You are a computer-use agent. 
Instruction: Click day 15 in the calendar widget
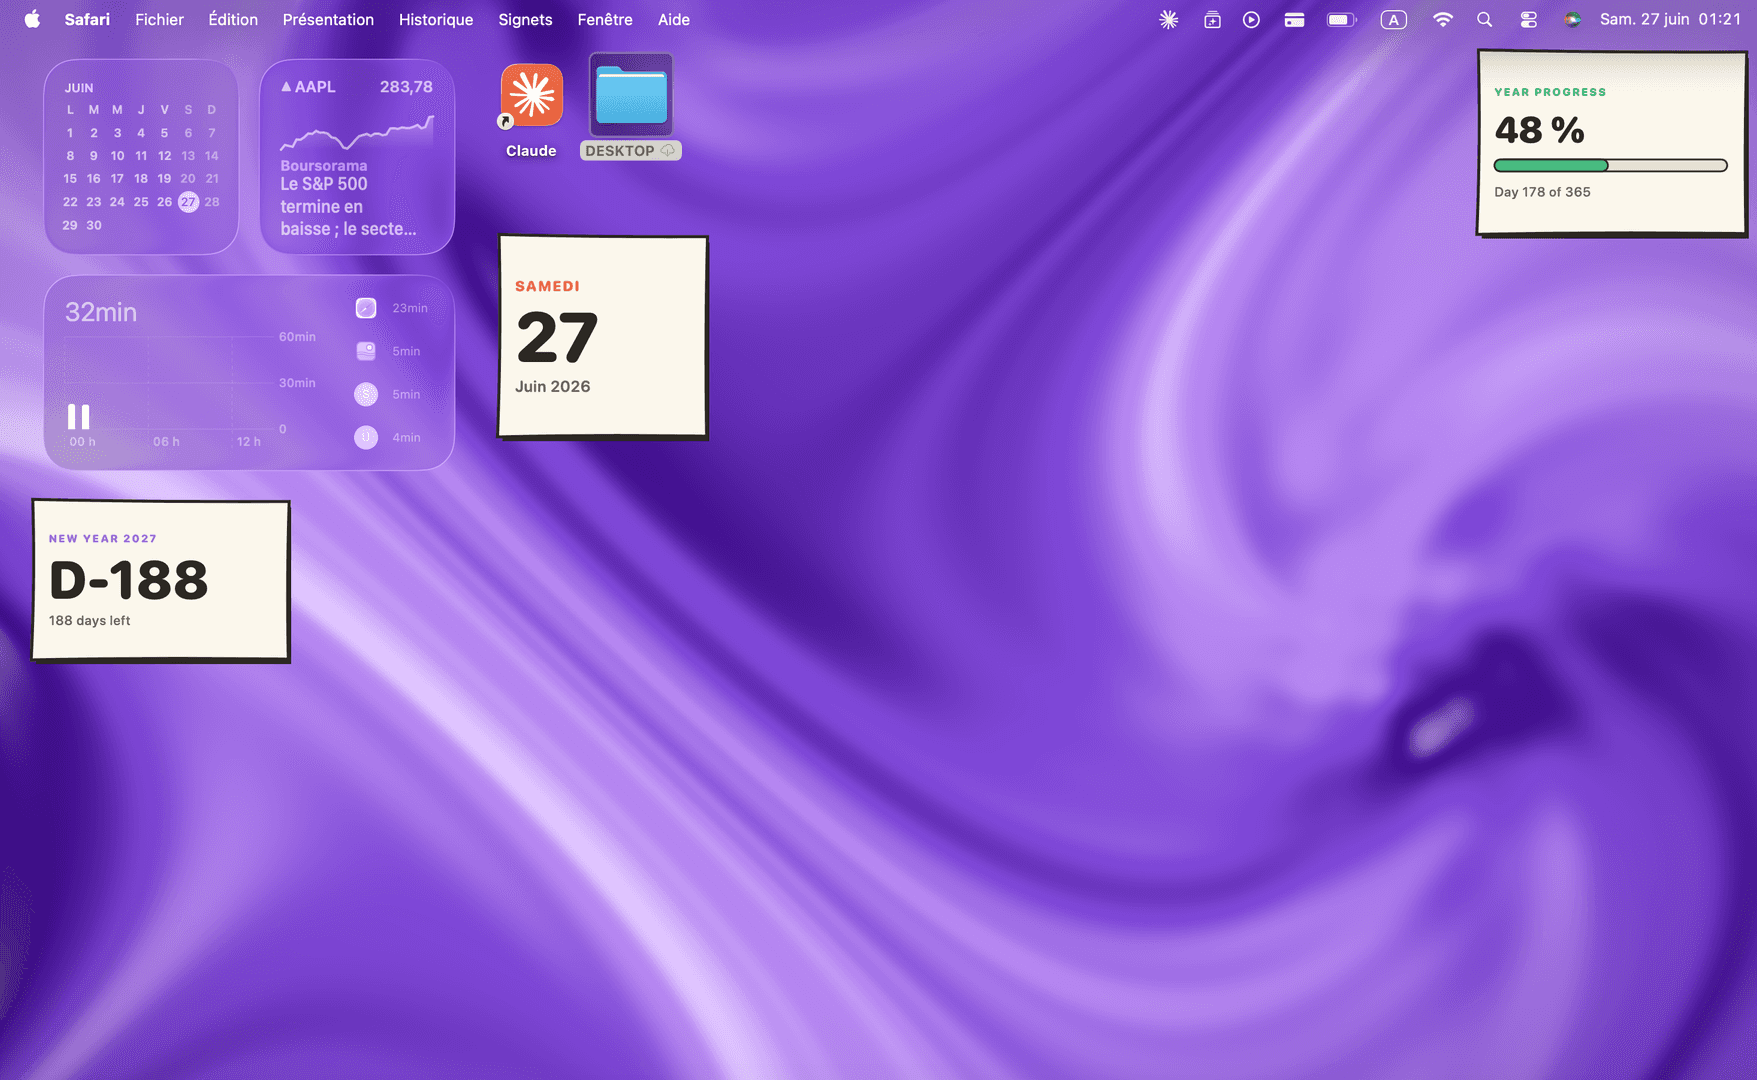point(70,179)
